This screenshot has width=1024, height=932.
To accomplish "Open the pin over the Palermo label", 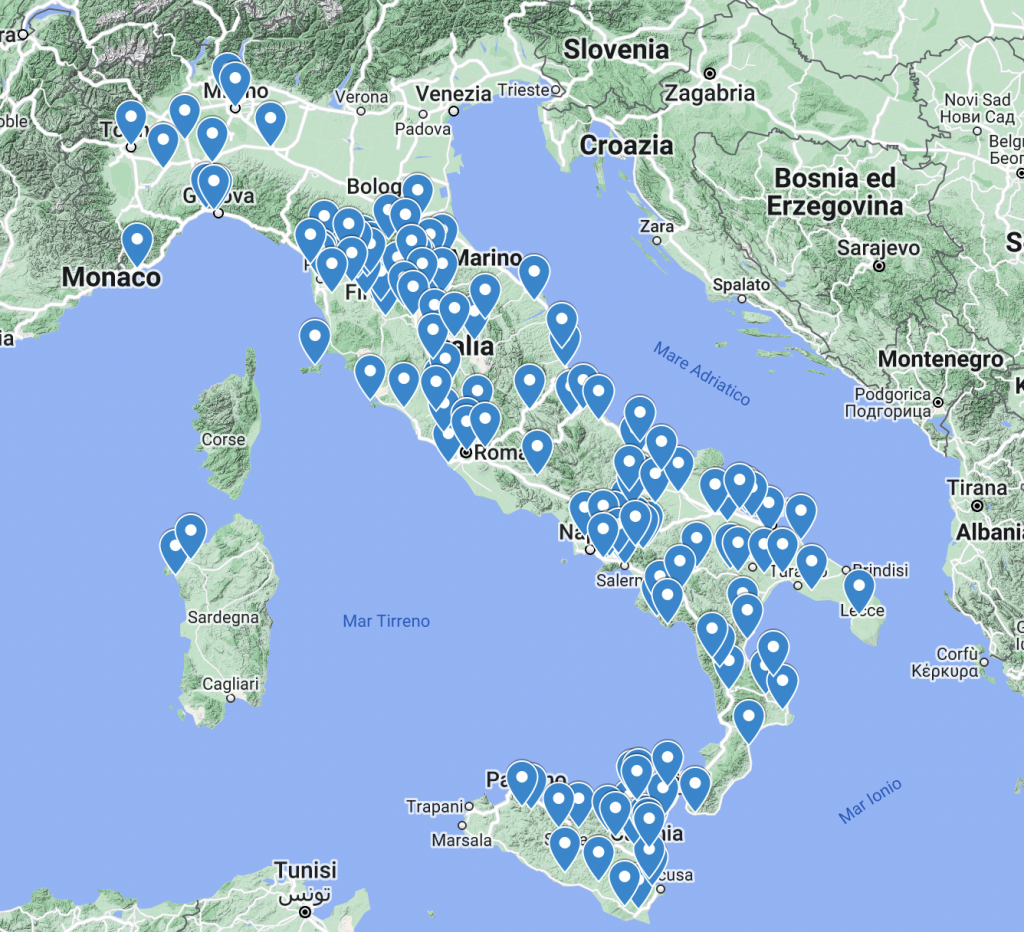I will point(522,780).
